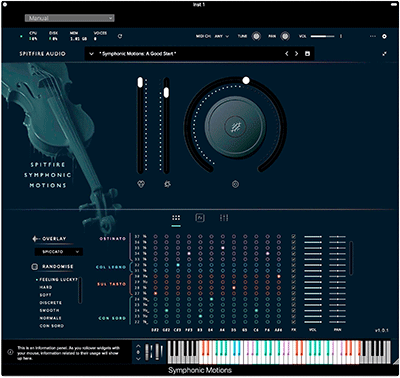
Task: Toggle FX checkbox for row 34
Action: [293, 254]
